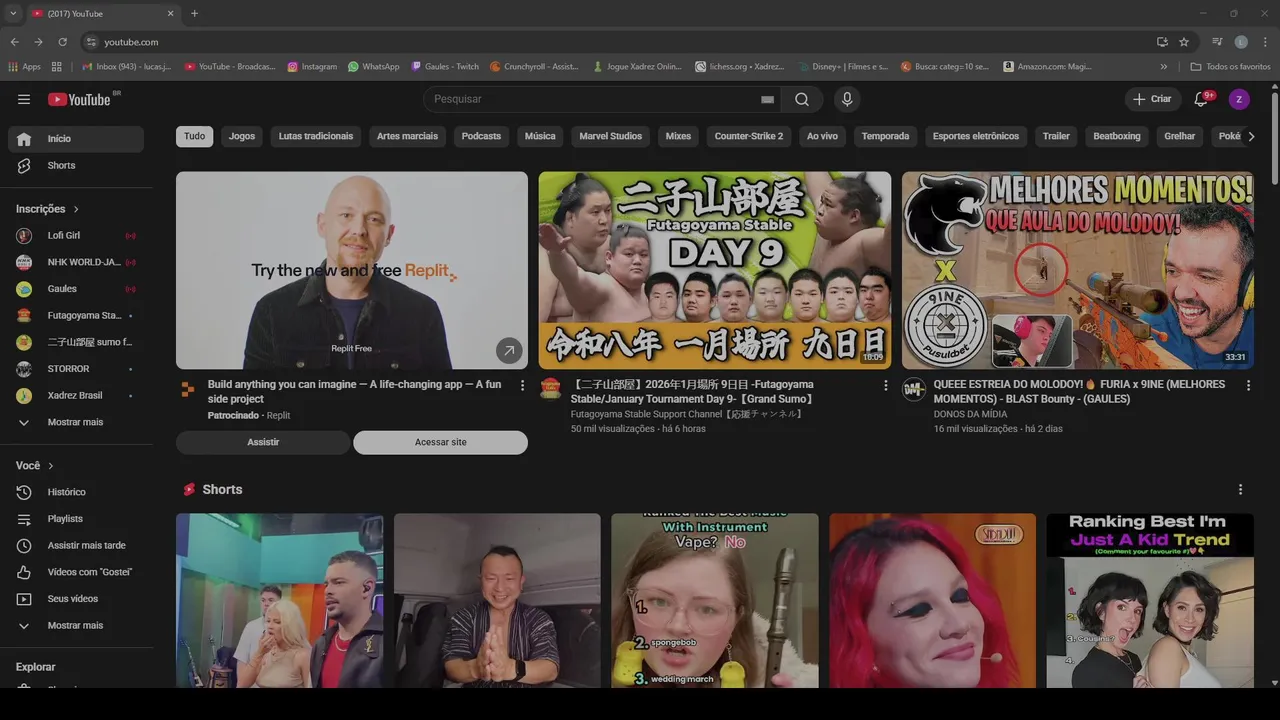Open the Replit ad thumbnail

[x=352, y=270]
